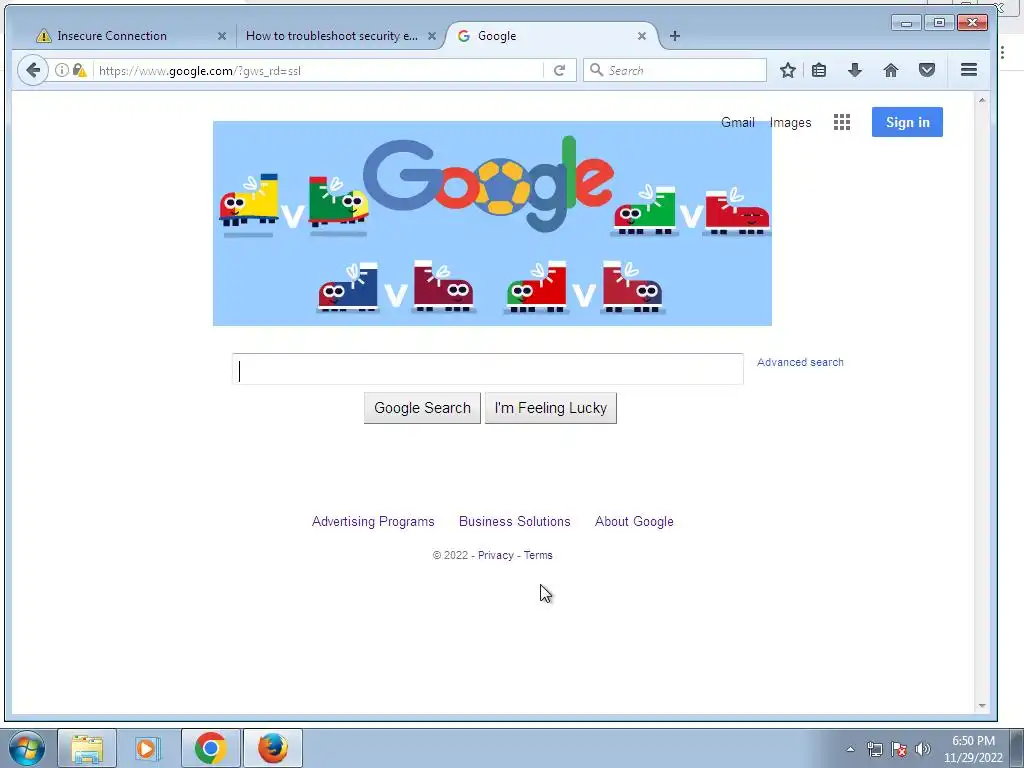The width and height of the screenshot is (1024, 768).
Task: Close the Insecure Connection tab
Action: pos(222,36)
